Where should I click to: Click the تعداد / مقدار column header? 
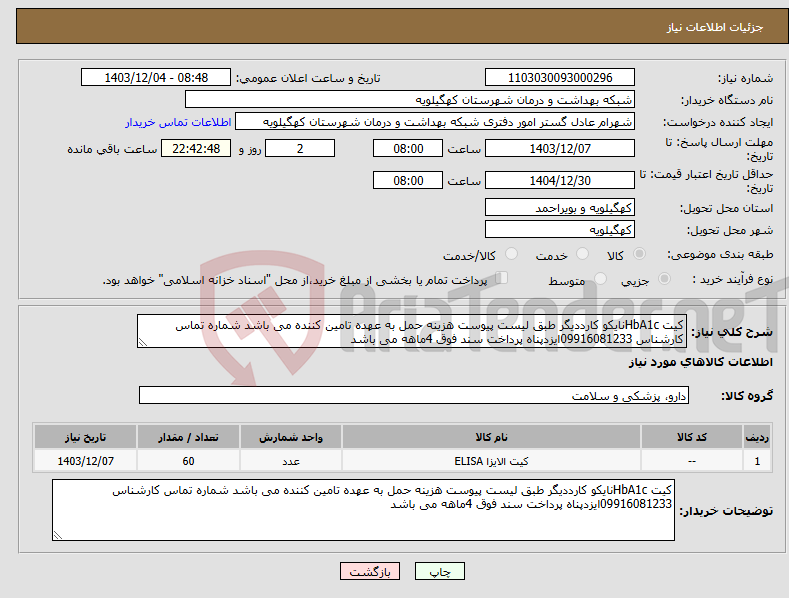pos(188,437)
